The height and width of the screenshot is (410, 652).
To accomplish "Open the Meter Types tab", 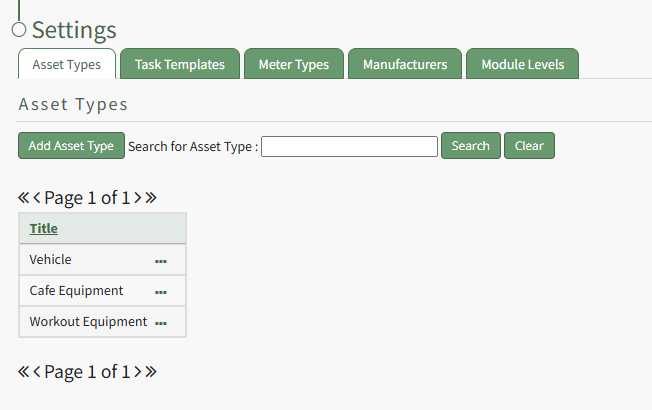I will pos(294,64).
